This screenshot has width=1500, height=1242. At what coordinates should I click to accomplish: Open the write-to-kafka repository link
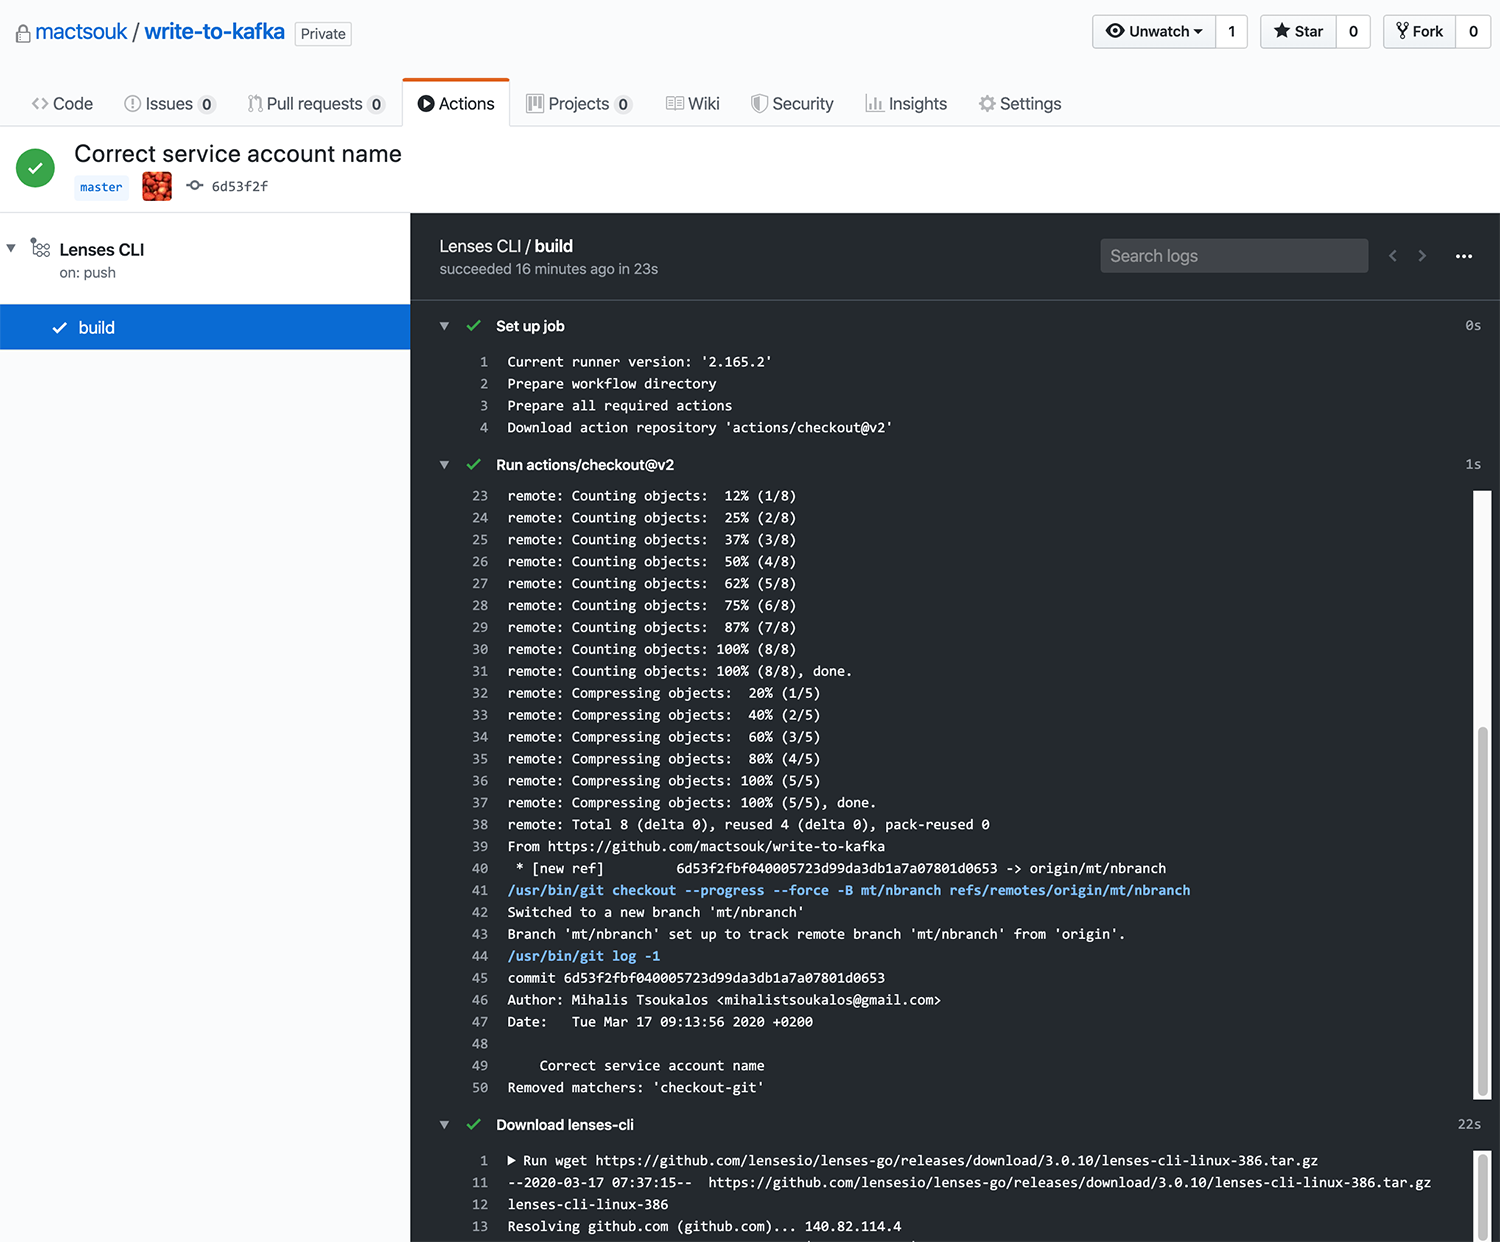214,32
